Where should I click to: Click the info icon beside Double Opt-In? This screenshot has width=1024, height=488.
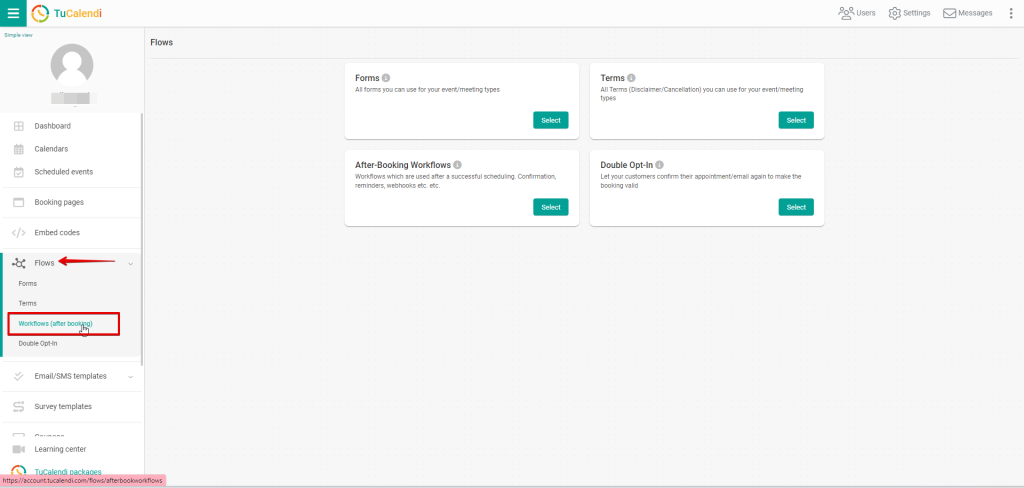tap(660, 165)
